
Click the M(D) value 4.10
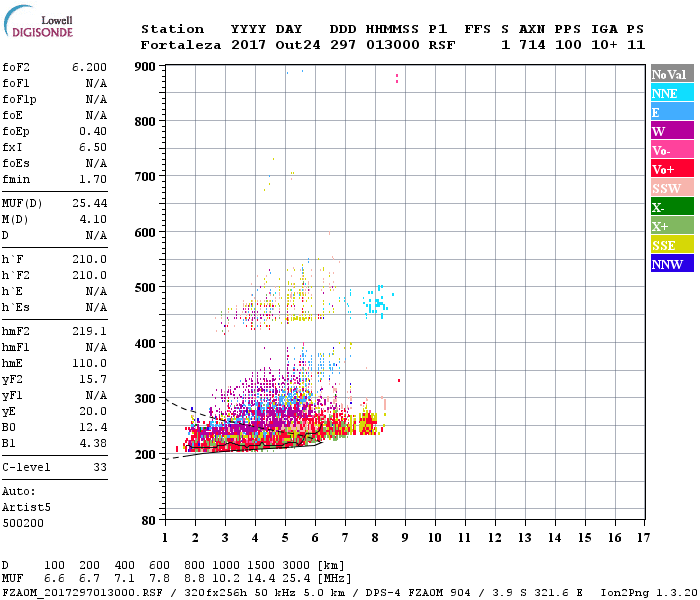[93, 219]
